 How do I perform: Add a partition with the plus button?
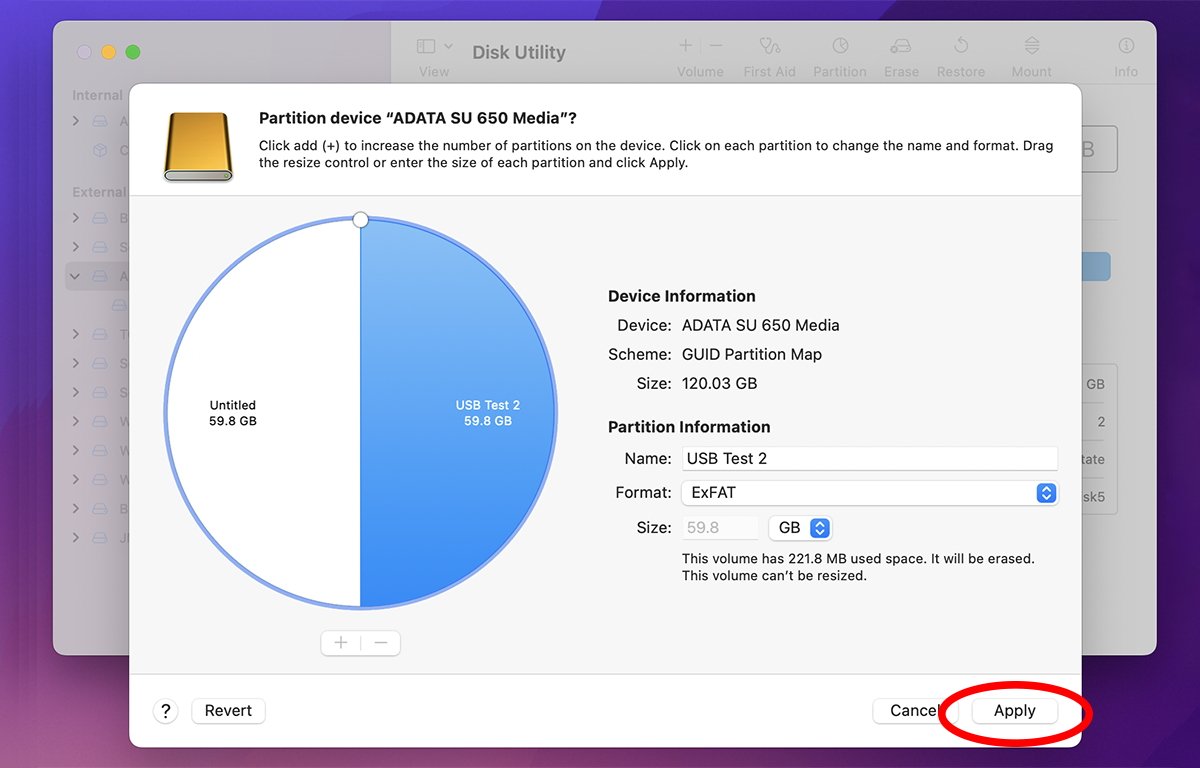click(x=341, y=643)
